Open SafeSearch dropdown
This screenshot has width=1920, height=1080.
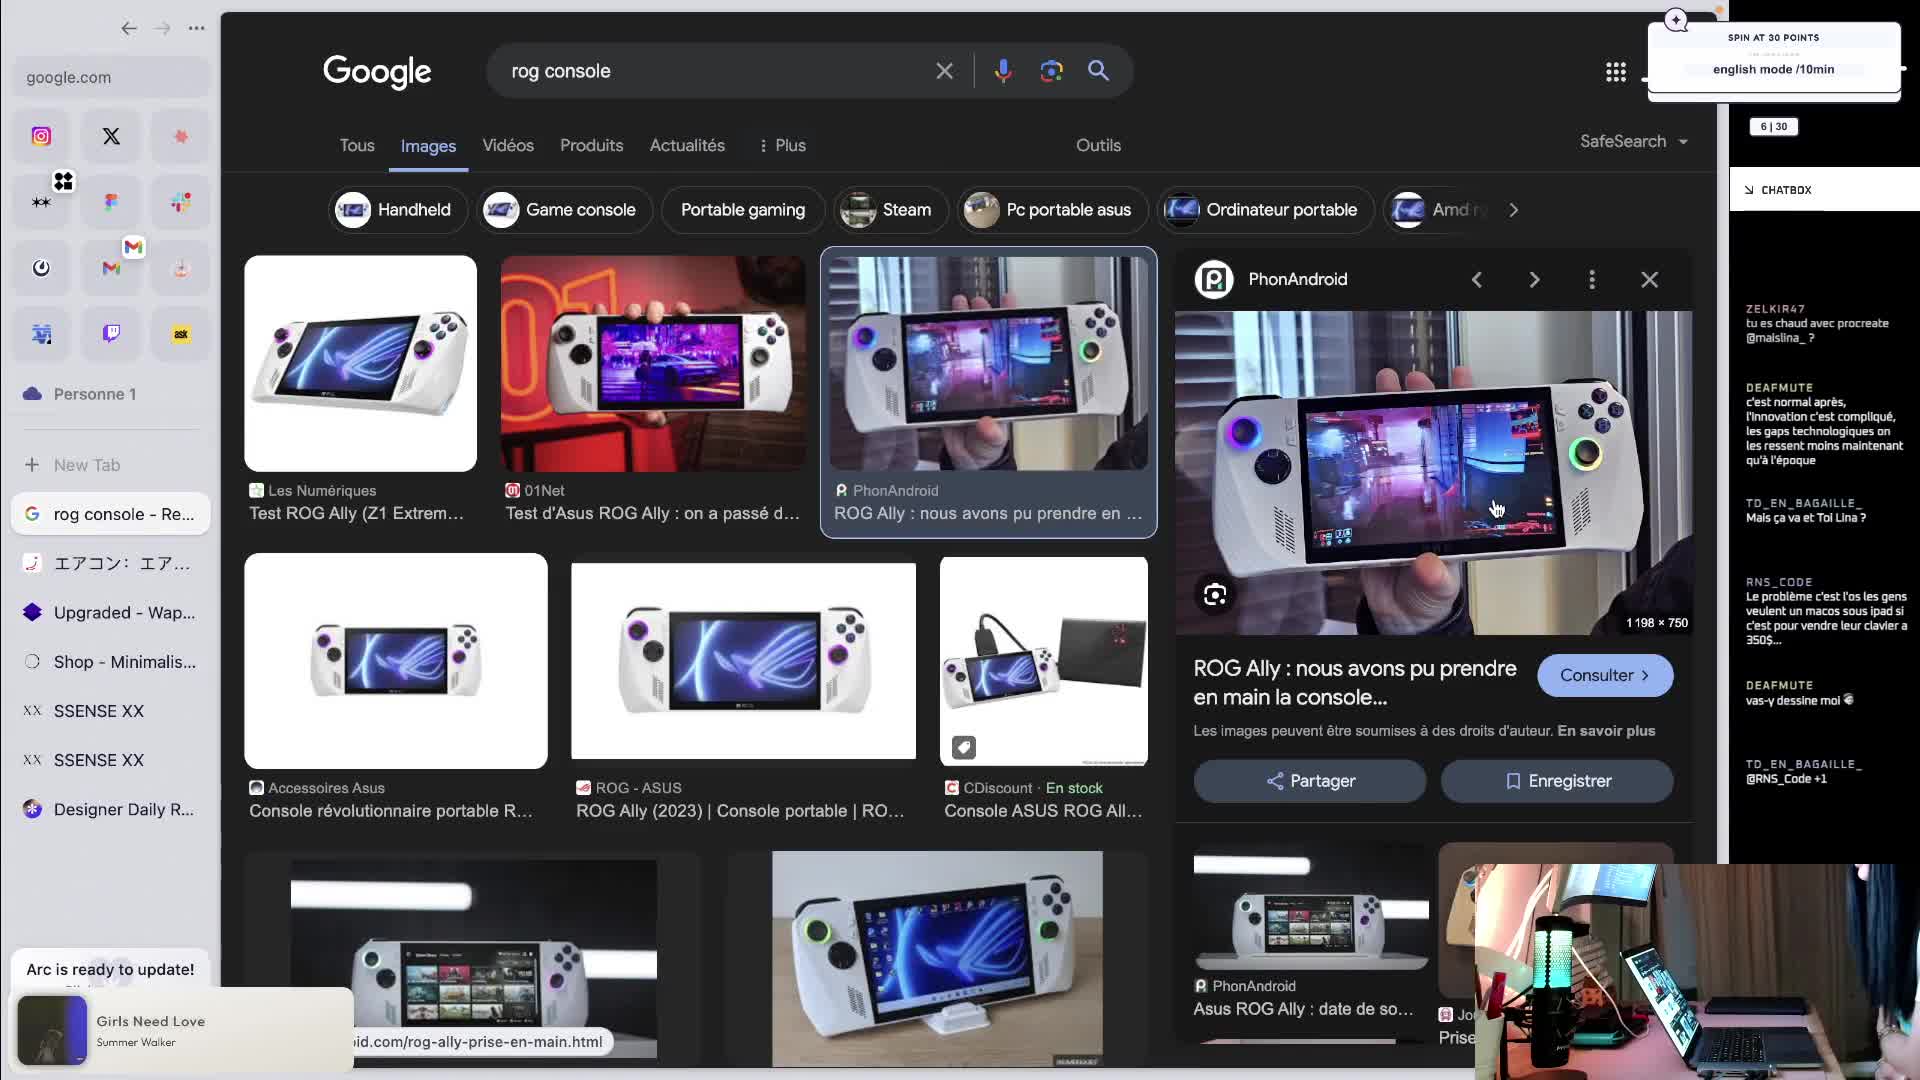(x=1634, y=142)
